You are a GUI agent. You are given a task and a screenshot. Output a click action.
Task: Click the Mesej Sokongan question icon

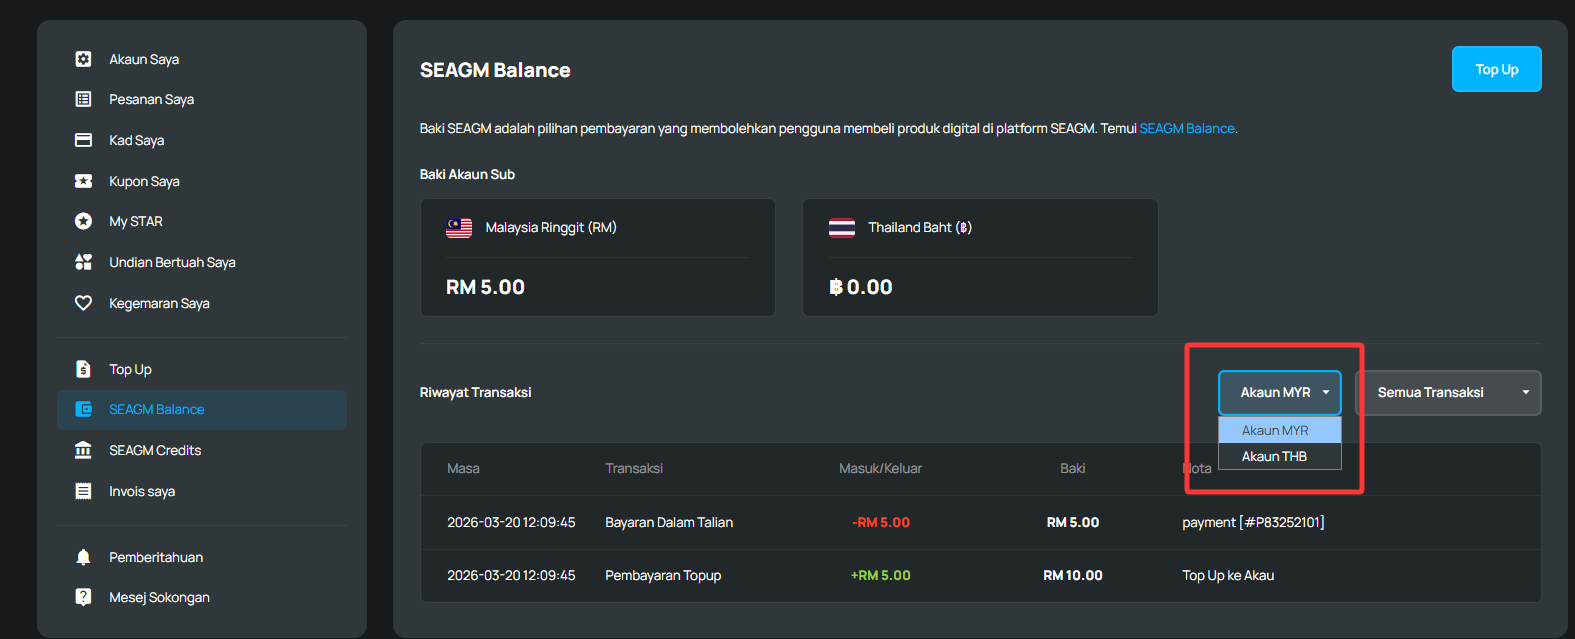[x=84, y=597]
